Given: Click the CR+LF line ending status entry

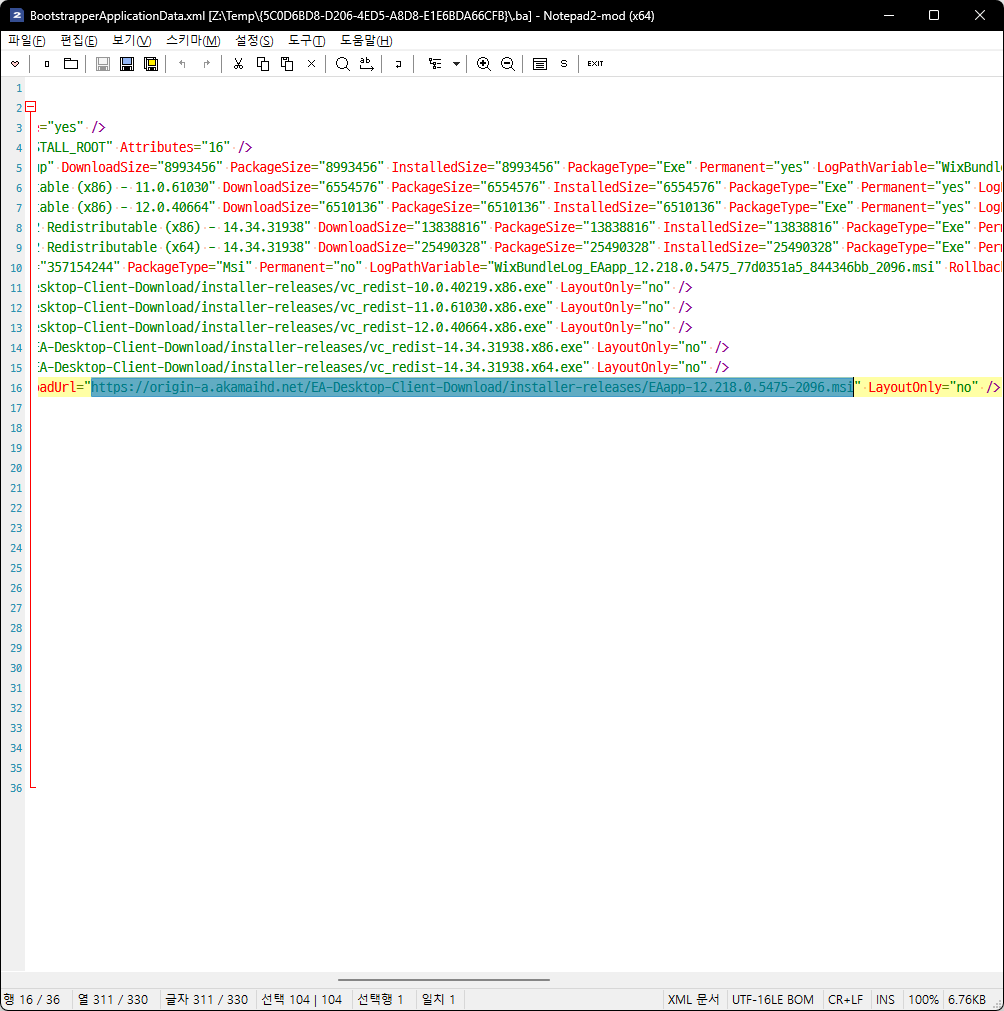Looking at the screenshot, I should click(845, 999).
